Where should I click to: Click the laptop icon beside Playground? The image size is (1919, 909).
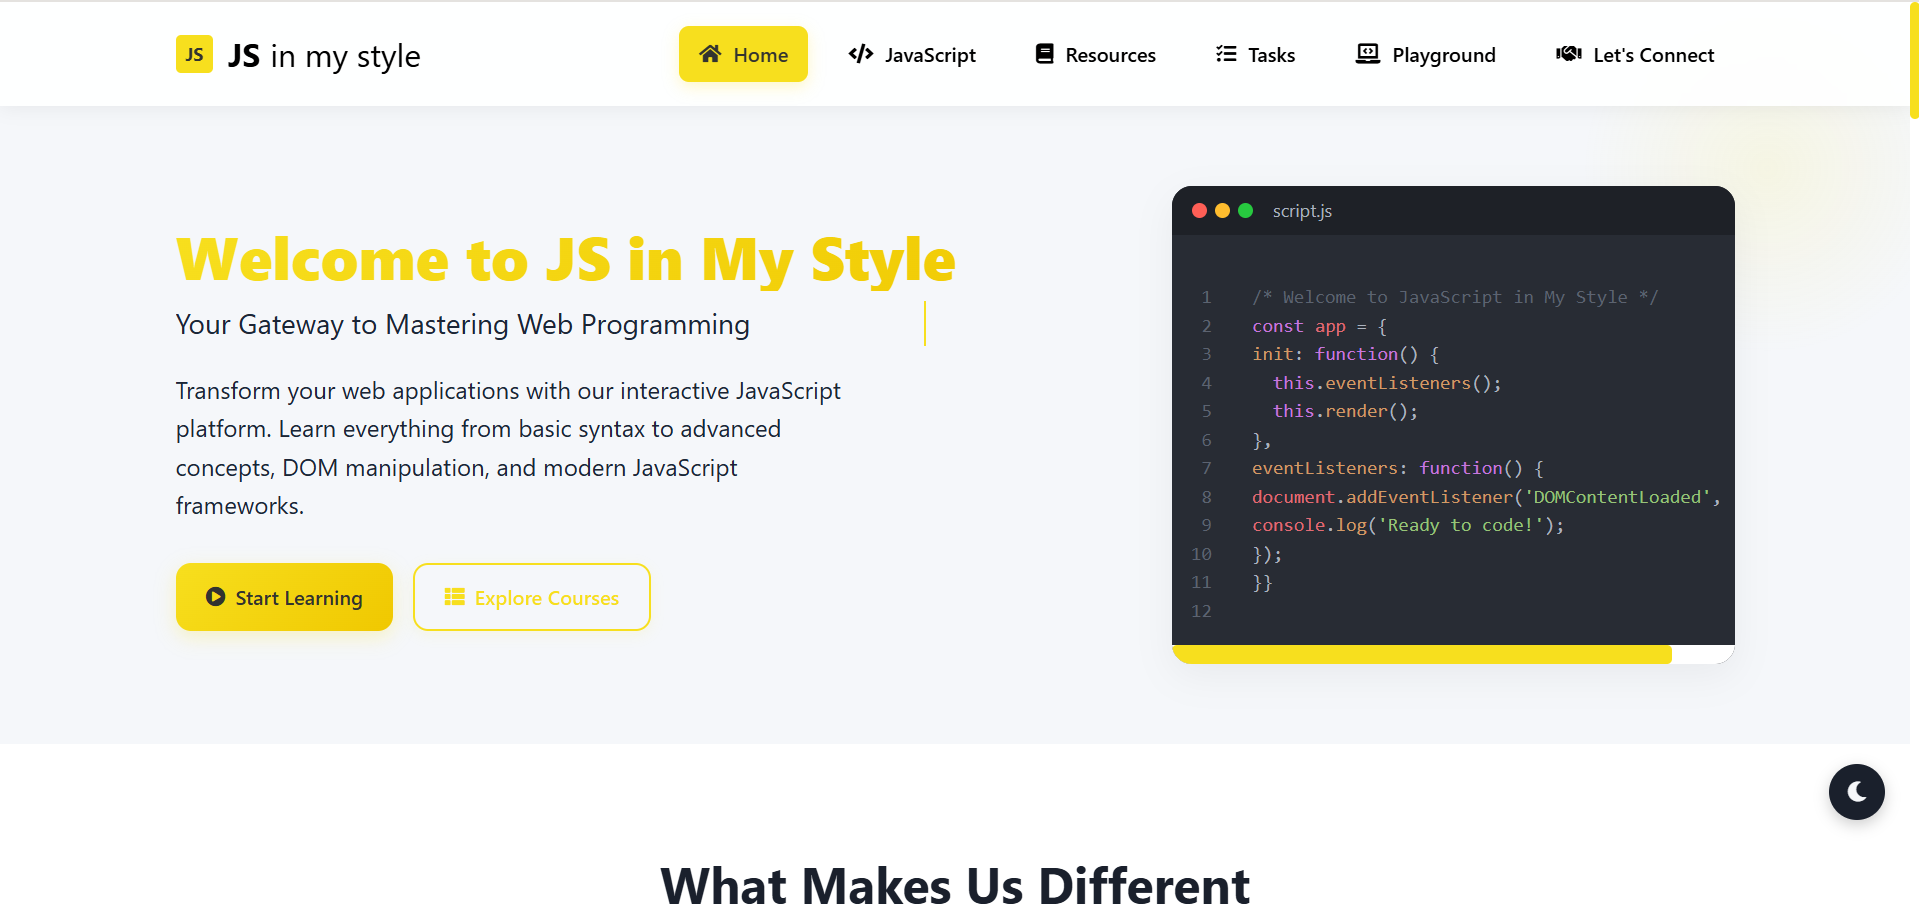pyautogui.click(x=1367, y=54)
